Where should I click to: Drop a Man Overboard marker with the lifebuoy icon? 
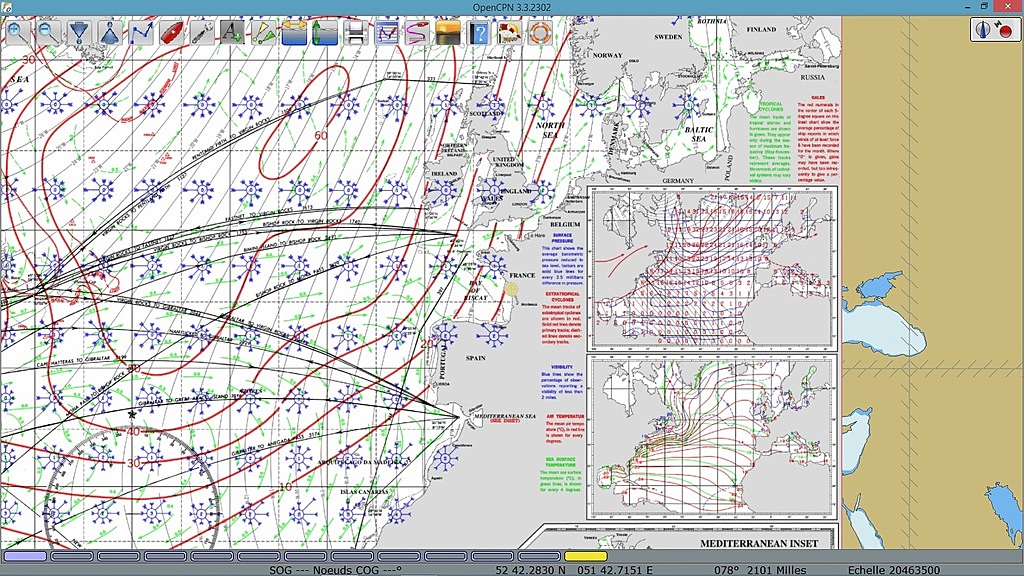tap(540, 32)
